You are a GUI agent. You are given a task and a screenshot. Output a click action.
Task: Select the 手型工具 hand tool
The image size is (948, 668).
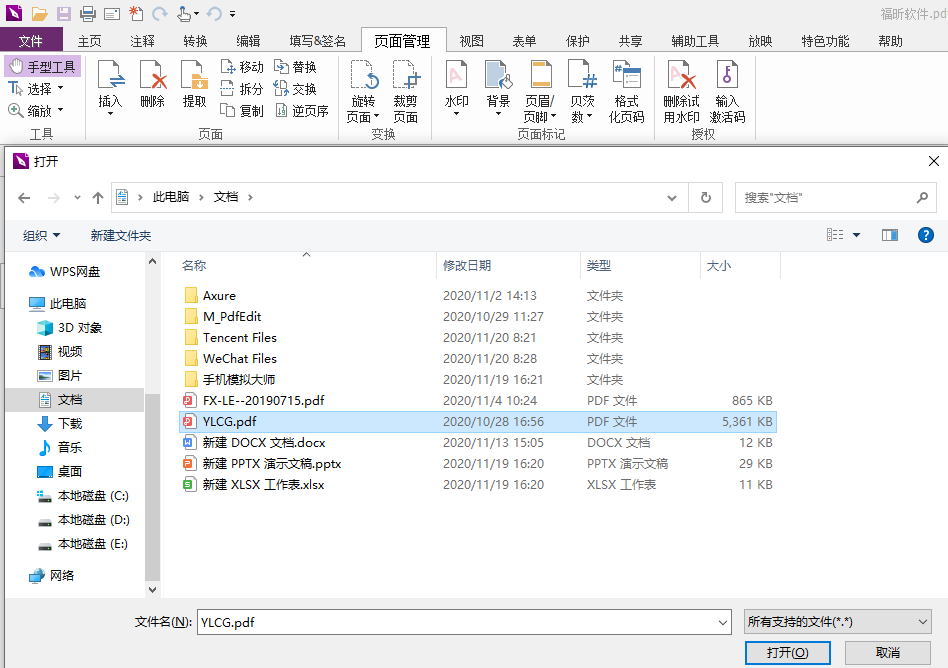click(x=42, y=66)
